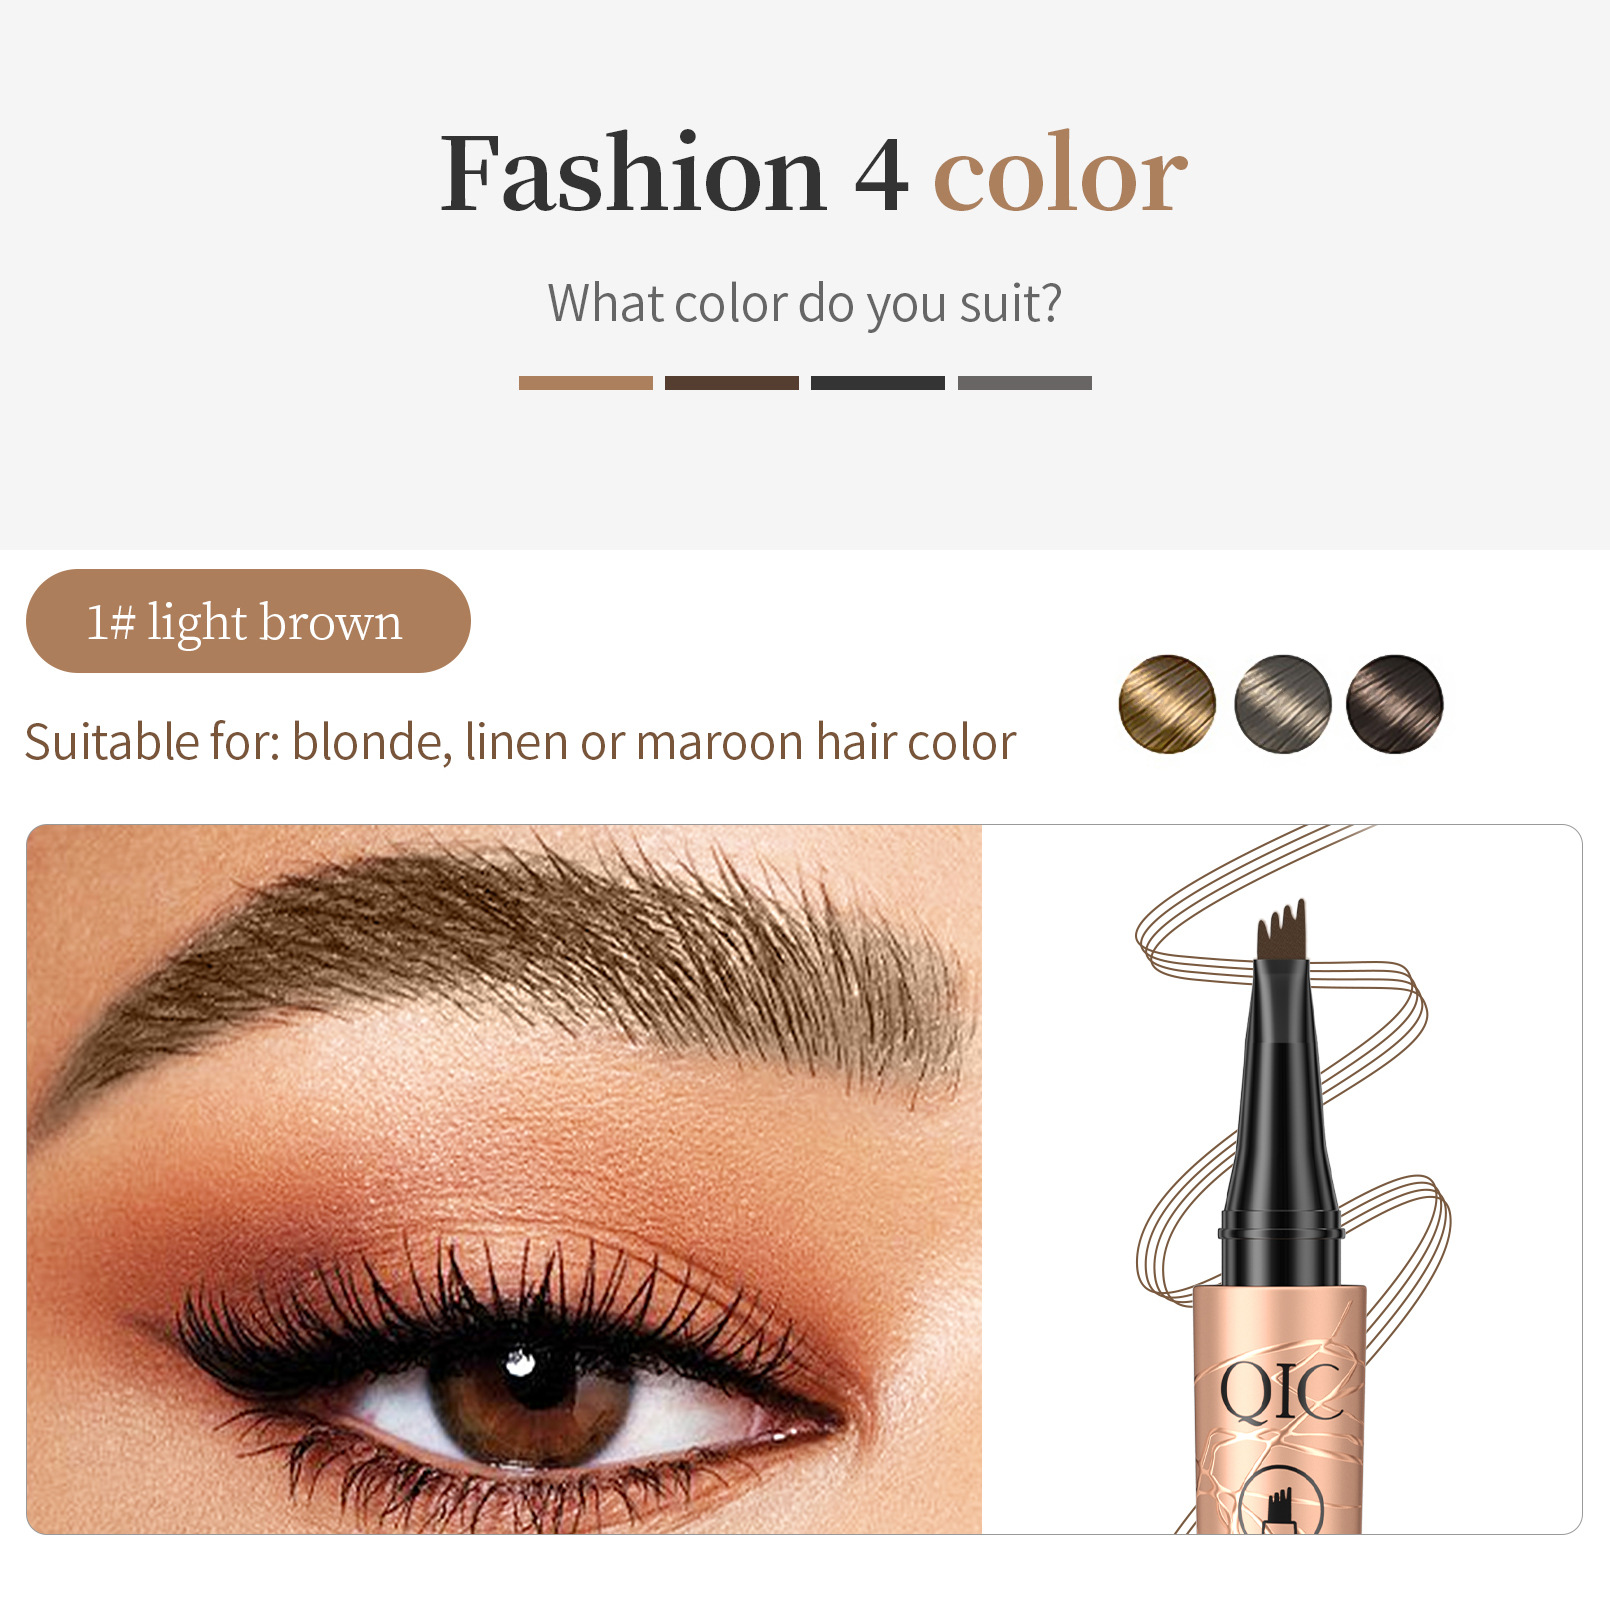The height and width of the screenshot is (1624, 1610).
Task: Click the dark brown color bar
Action: [731, 383]
